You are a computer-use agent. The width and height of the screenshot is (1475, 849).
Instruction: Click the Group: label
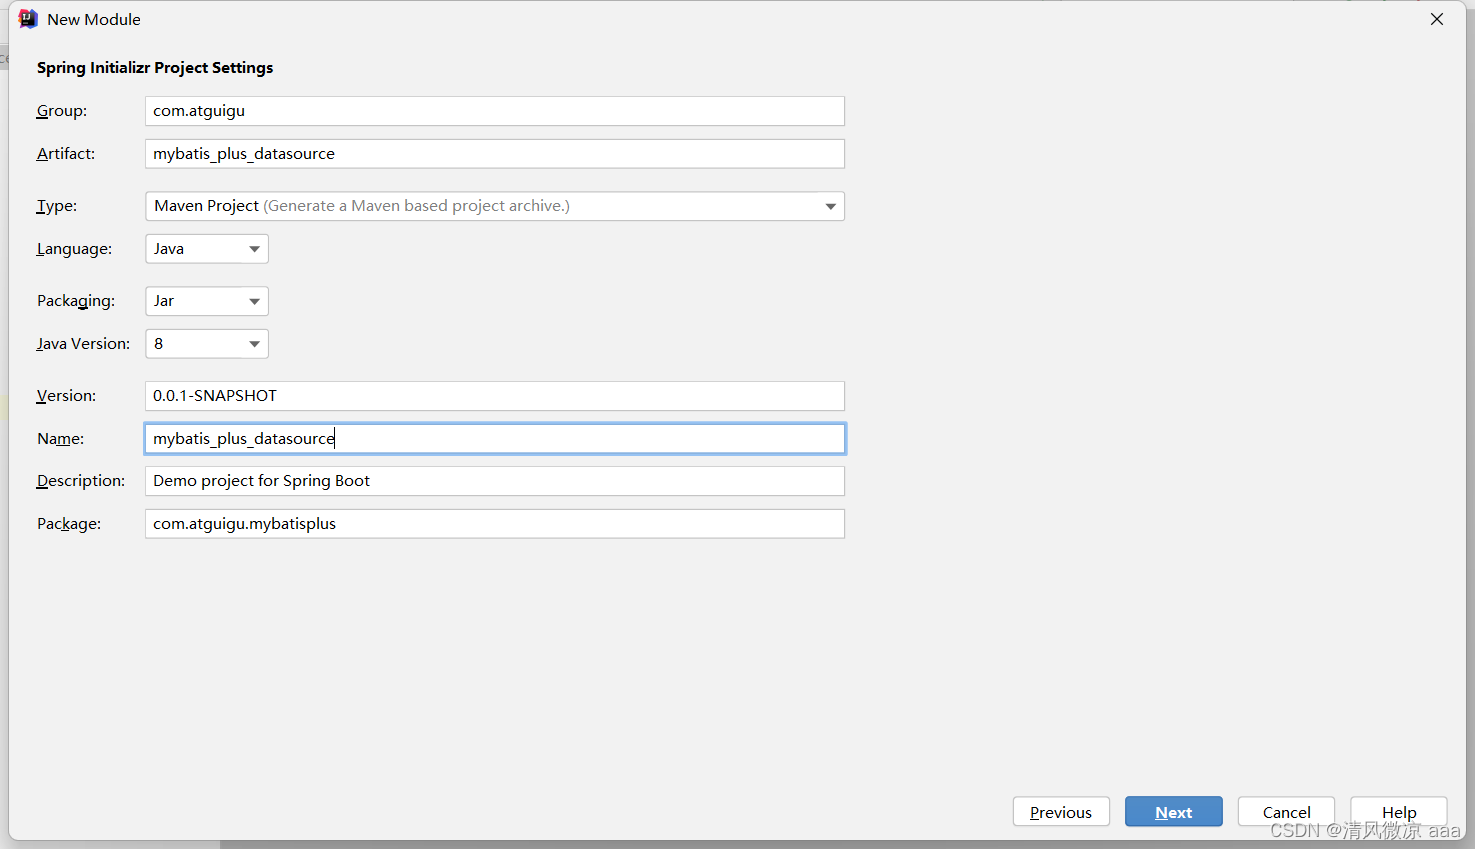62,111
